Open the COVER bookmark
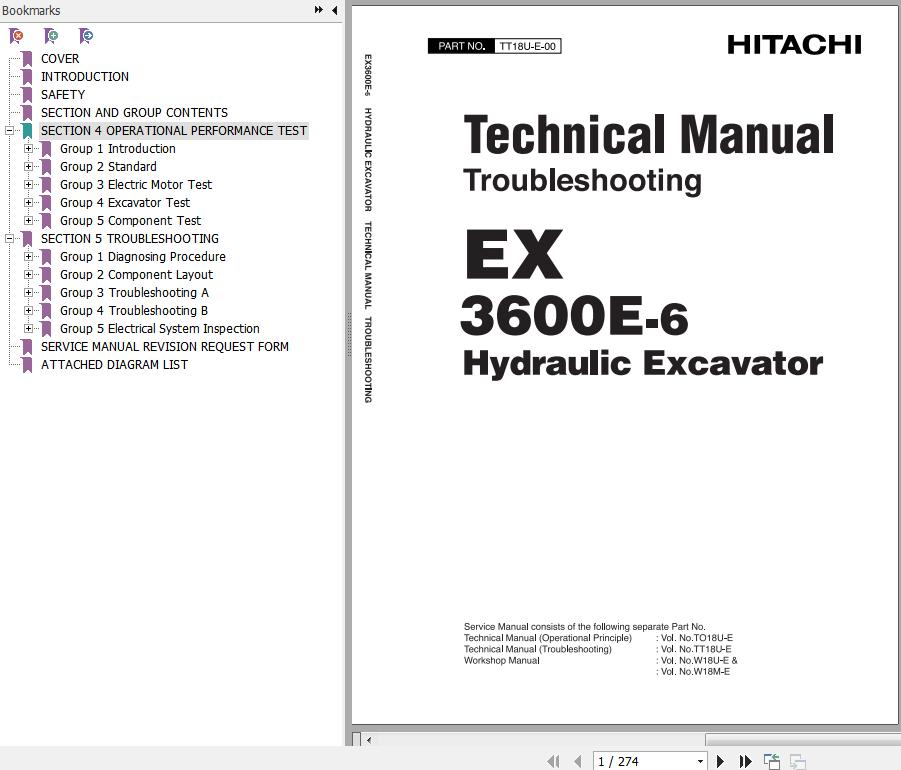This screenshot has height=770, width=901. (x=60, y=59)
